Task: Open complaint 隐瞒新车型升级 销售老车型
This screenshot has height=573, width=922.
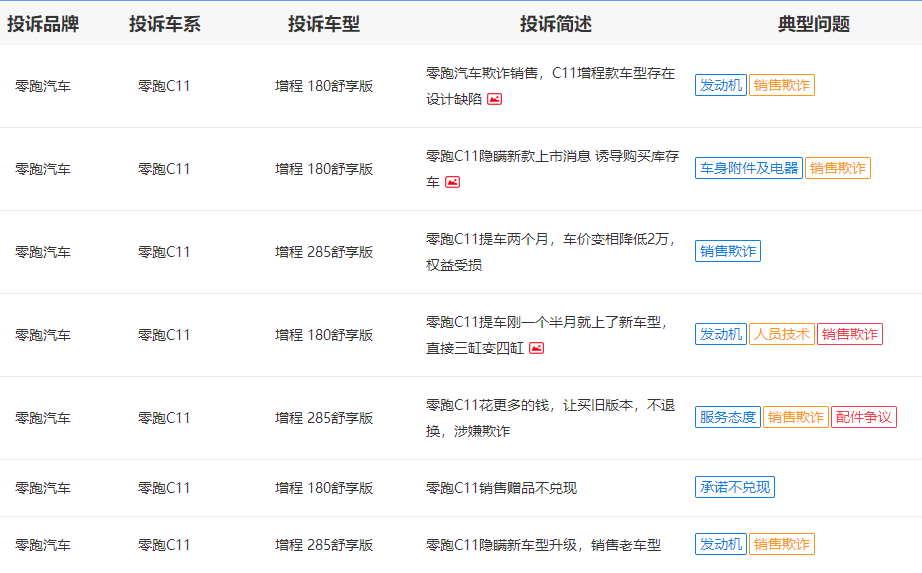Action: point(543,545)
